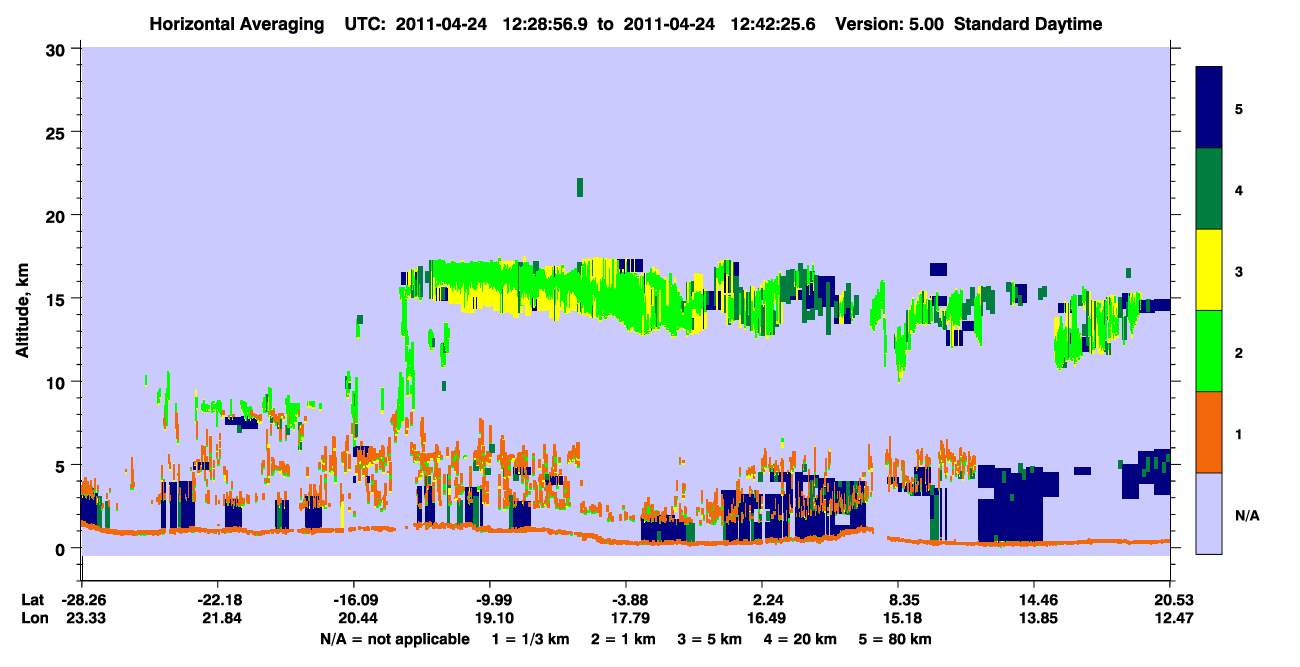This screenshot has height=667, width=1300.
Task: Click the latitude value -3.88
Action: (626, 600)
